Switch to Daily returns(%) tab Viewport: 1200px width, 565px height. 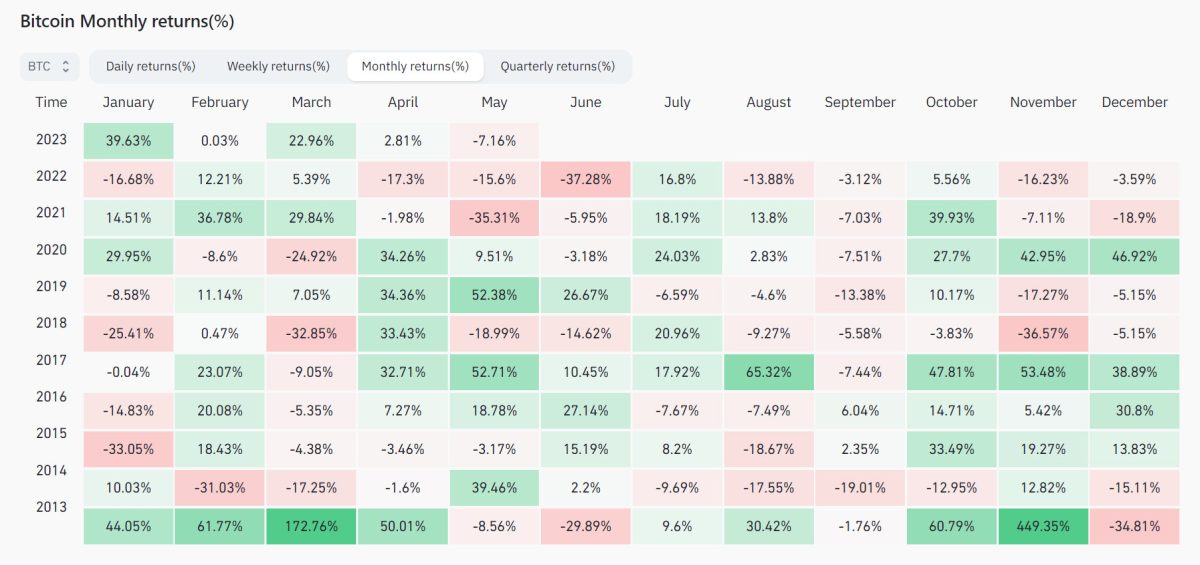click(x=150, y=66)
